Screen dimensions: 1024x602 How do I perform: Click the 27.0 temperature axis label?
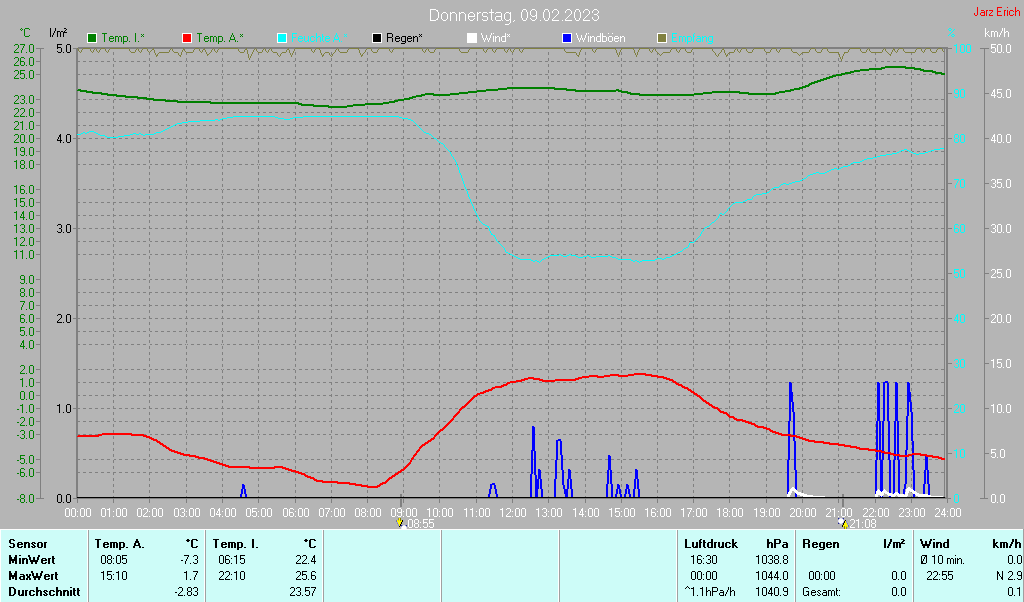point(24,48)
